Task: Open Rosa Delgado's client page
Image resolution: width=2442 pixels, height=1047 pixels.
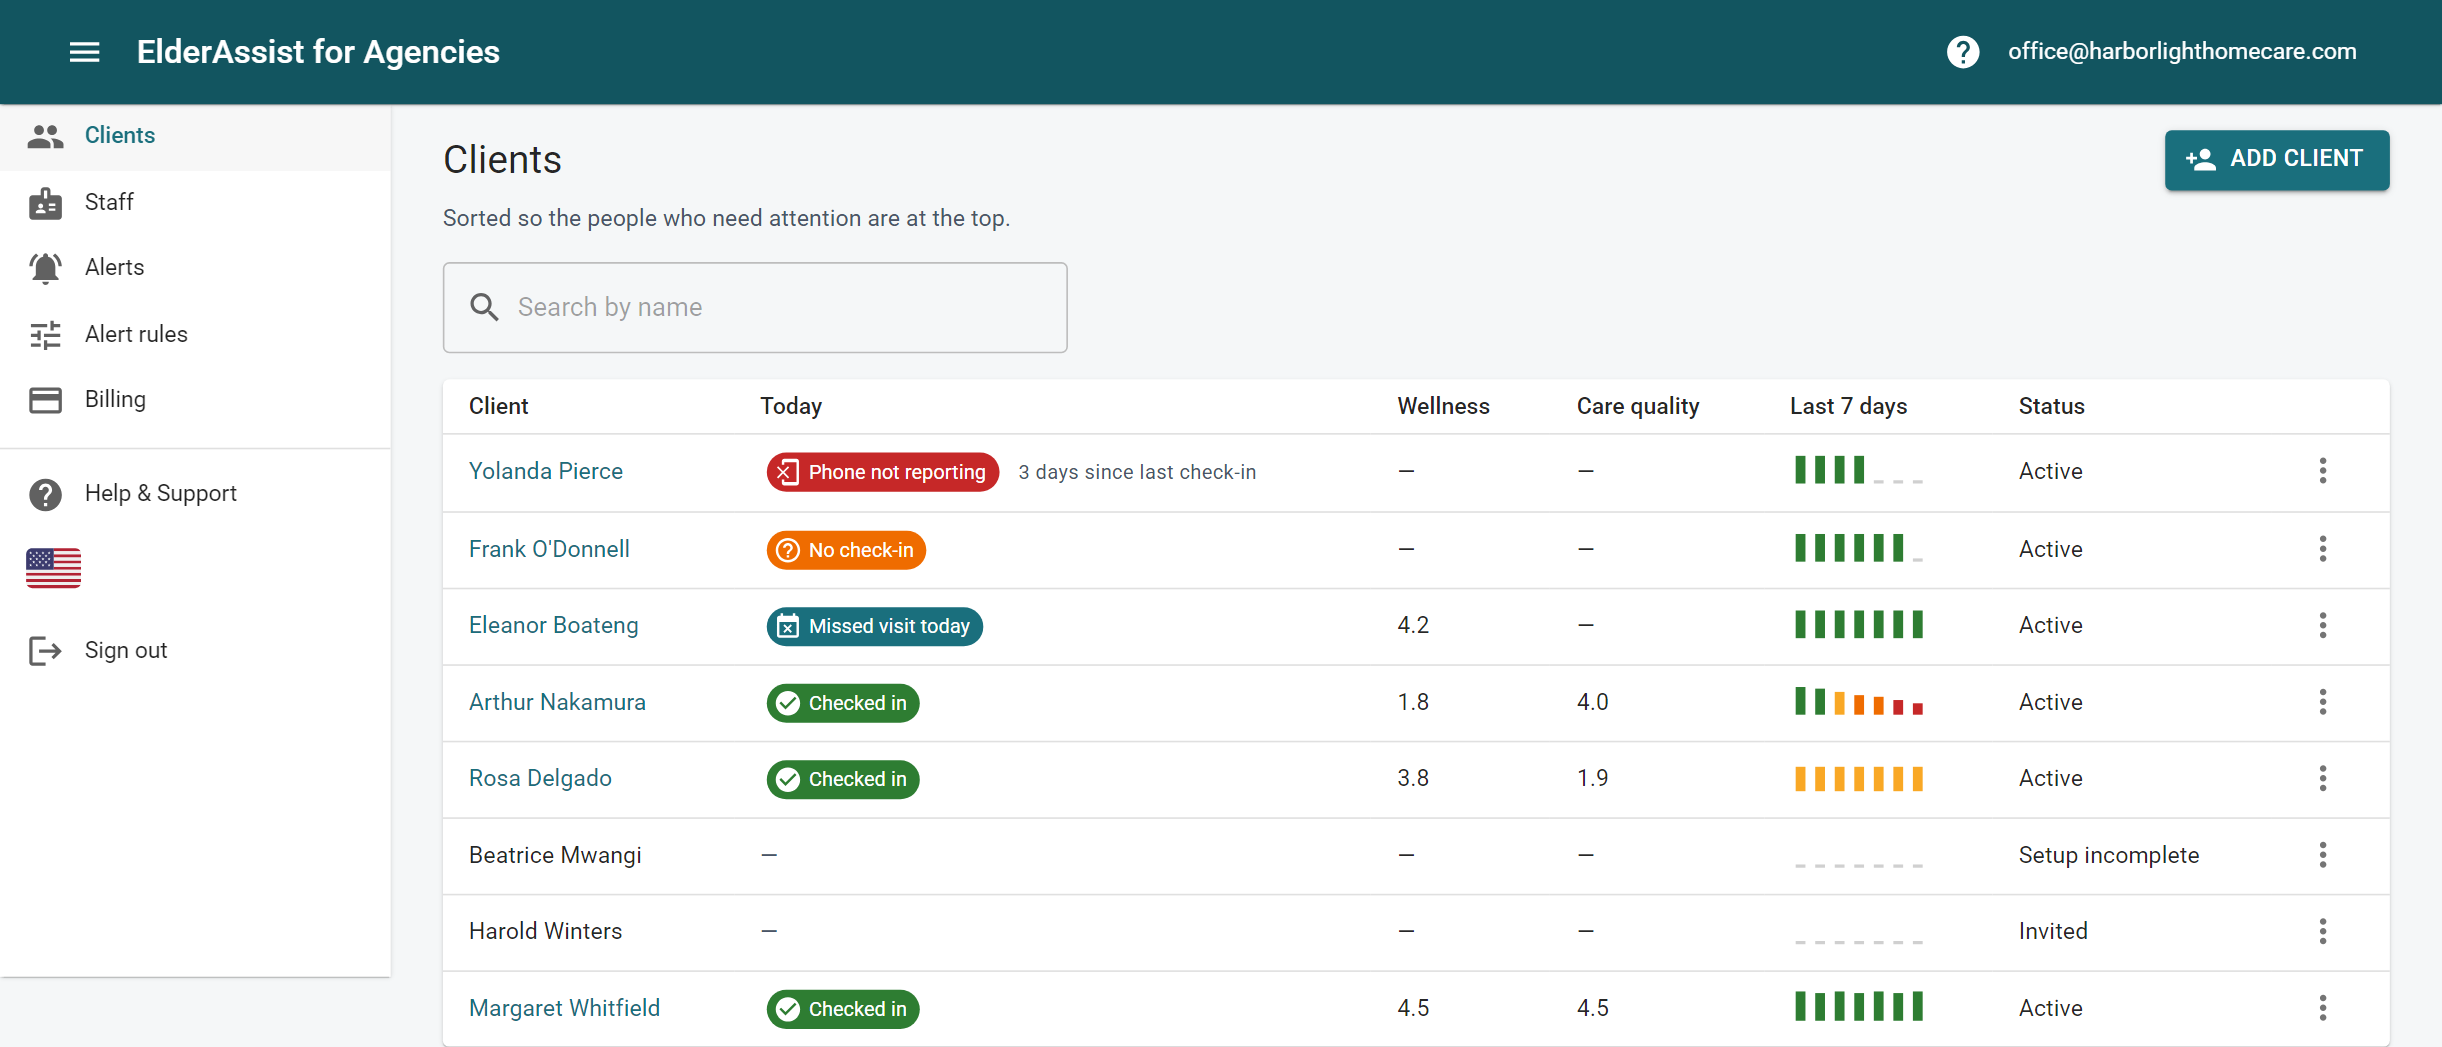Action: pos(540,778)
